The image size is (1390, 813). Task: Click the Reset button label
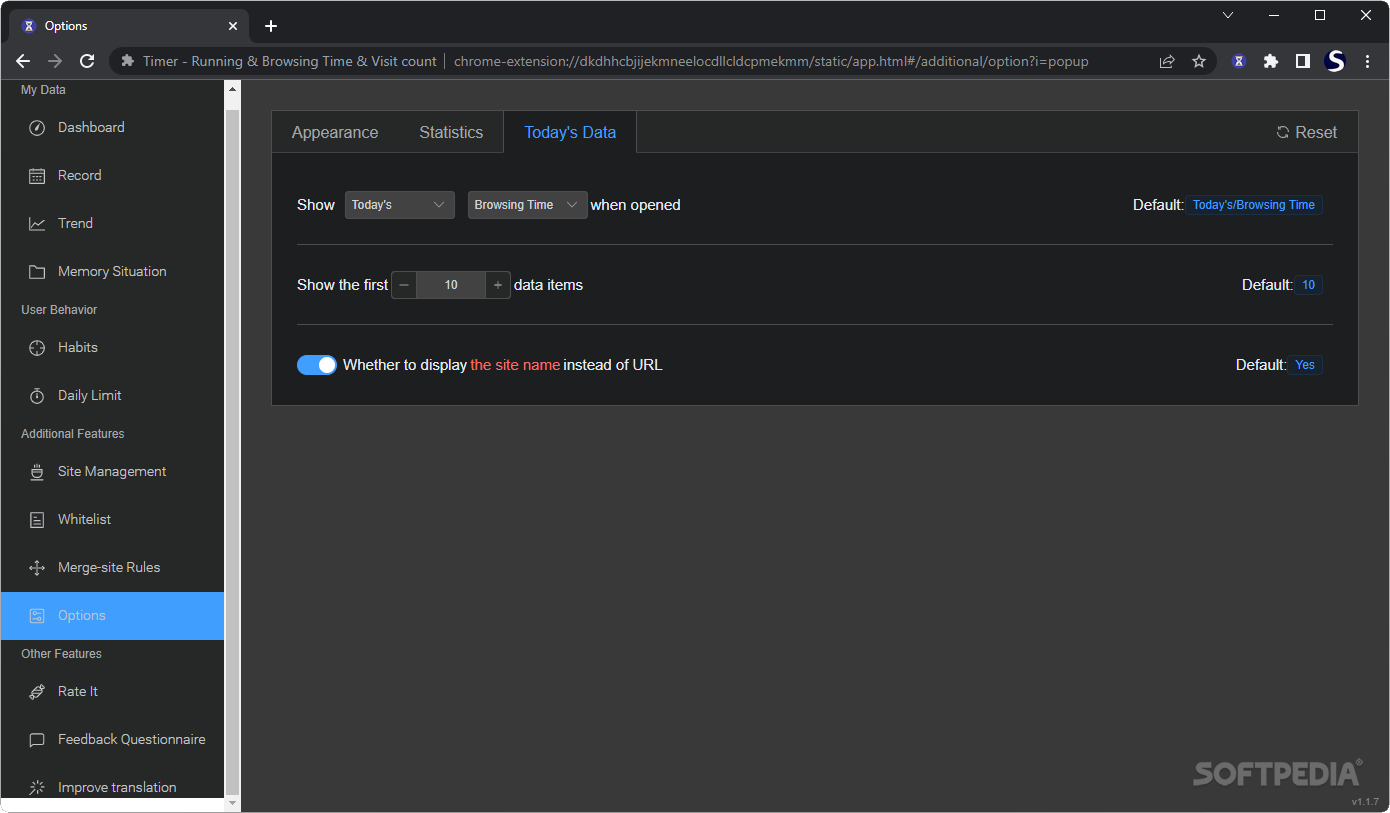click(x=1316, y=132)
